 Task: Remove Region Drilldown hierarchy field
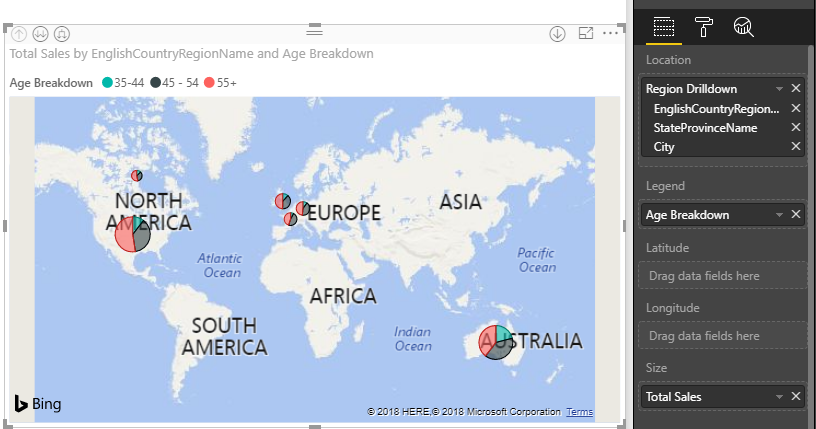pos(796,89)
